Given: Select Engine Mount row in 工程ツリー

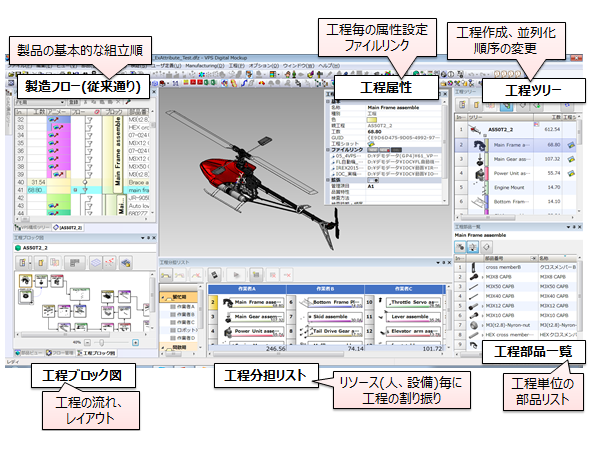Looking at the screenshot, I should (x=517, y=188).
